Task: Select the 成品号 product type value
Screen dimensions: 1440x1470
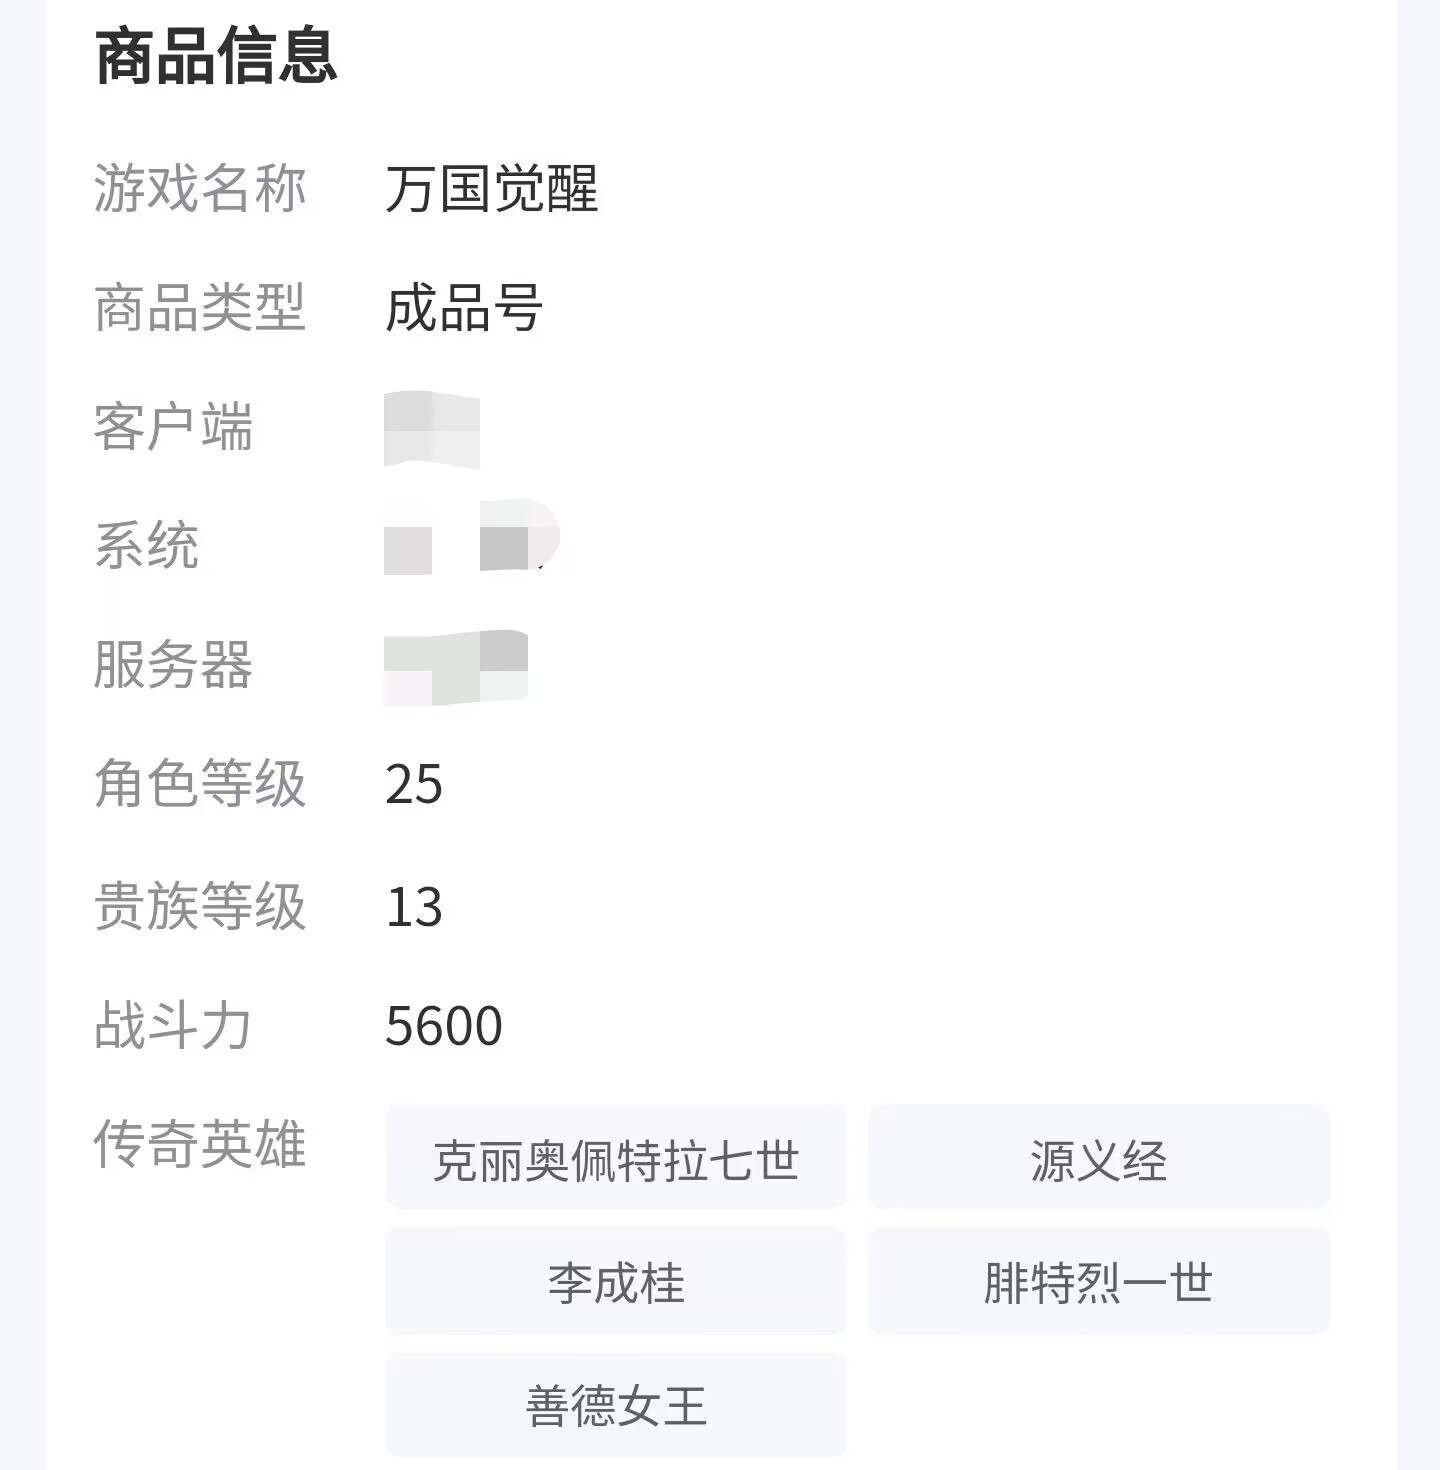Action: coord(464,307)
